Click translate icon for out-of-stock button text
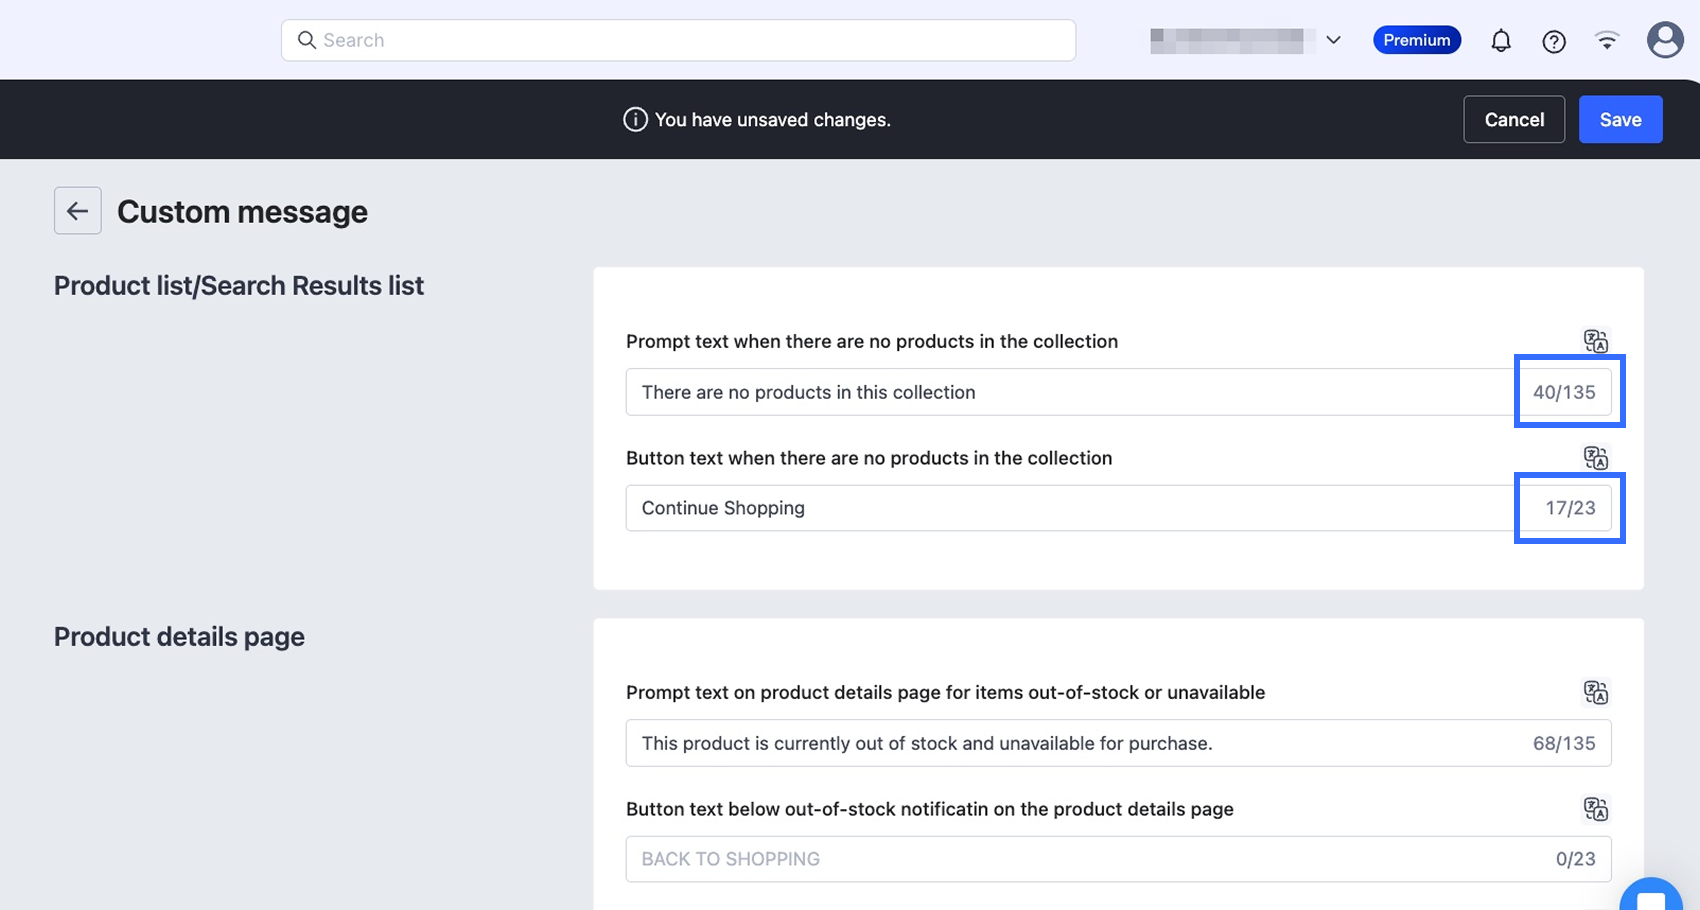 [1595, 809]
